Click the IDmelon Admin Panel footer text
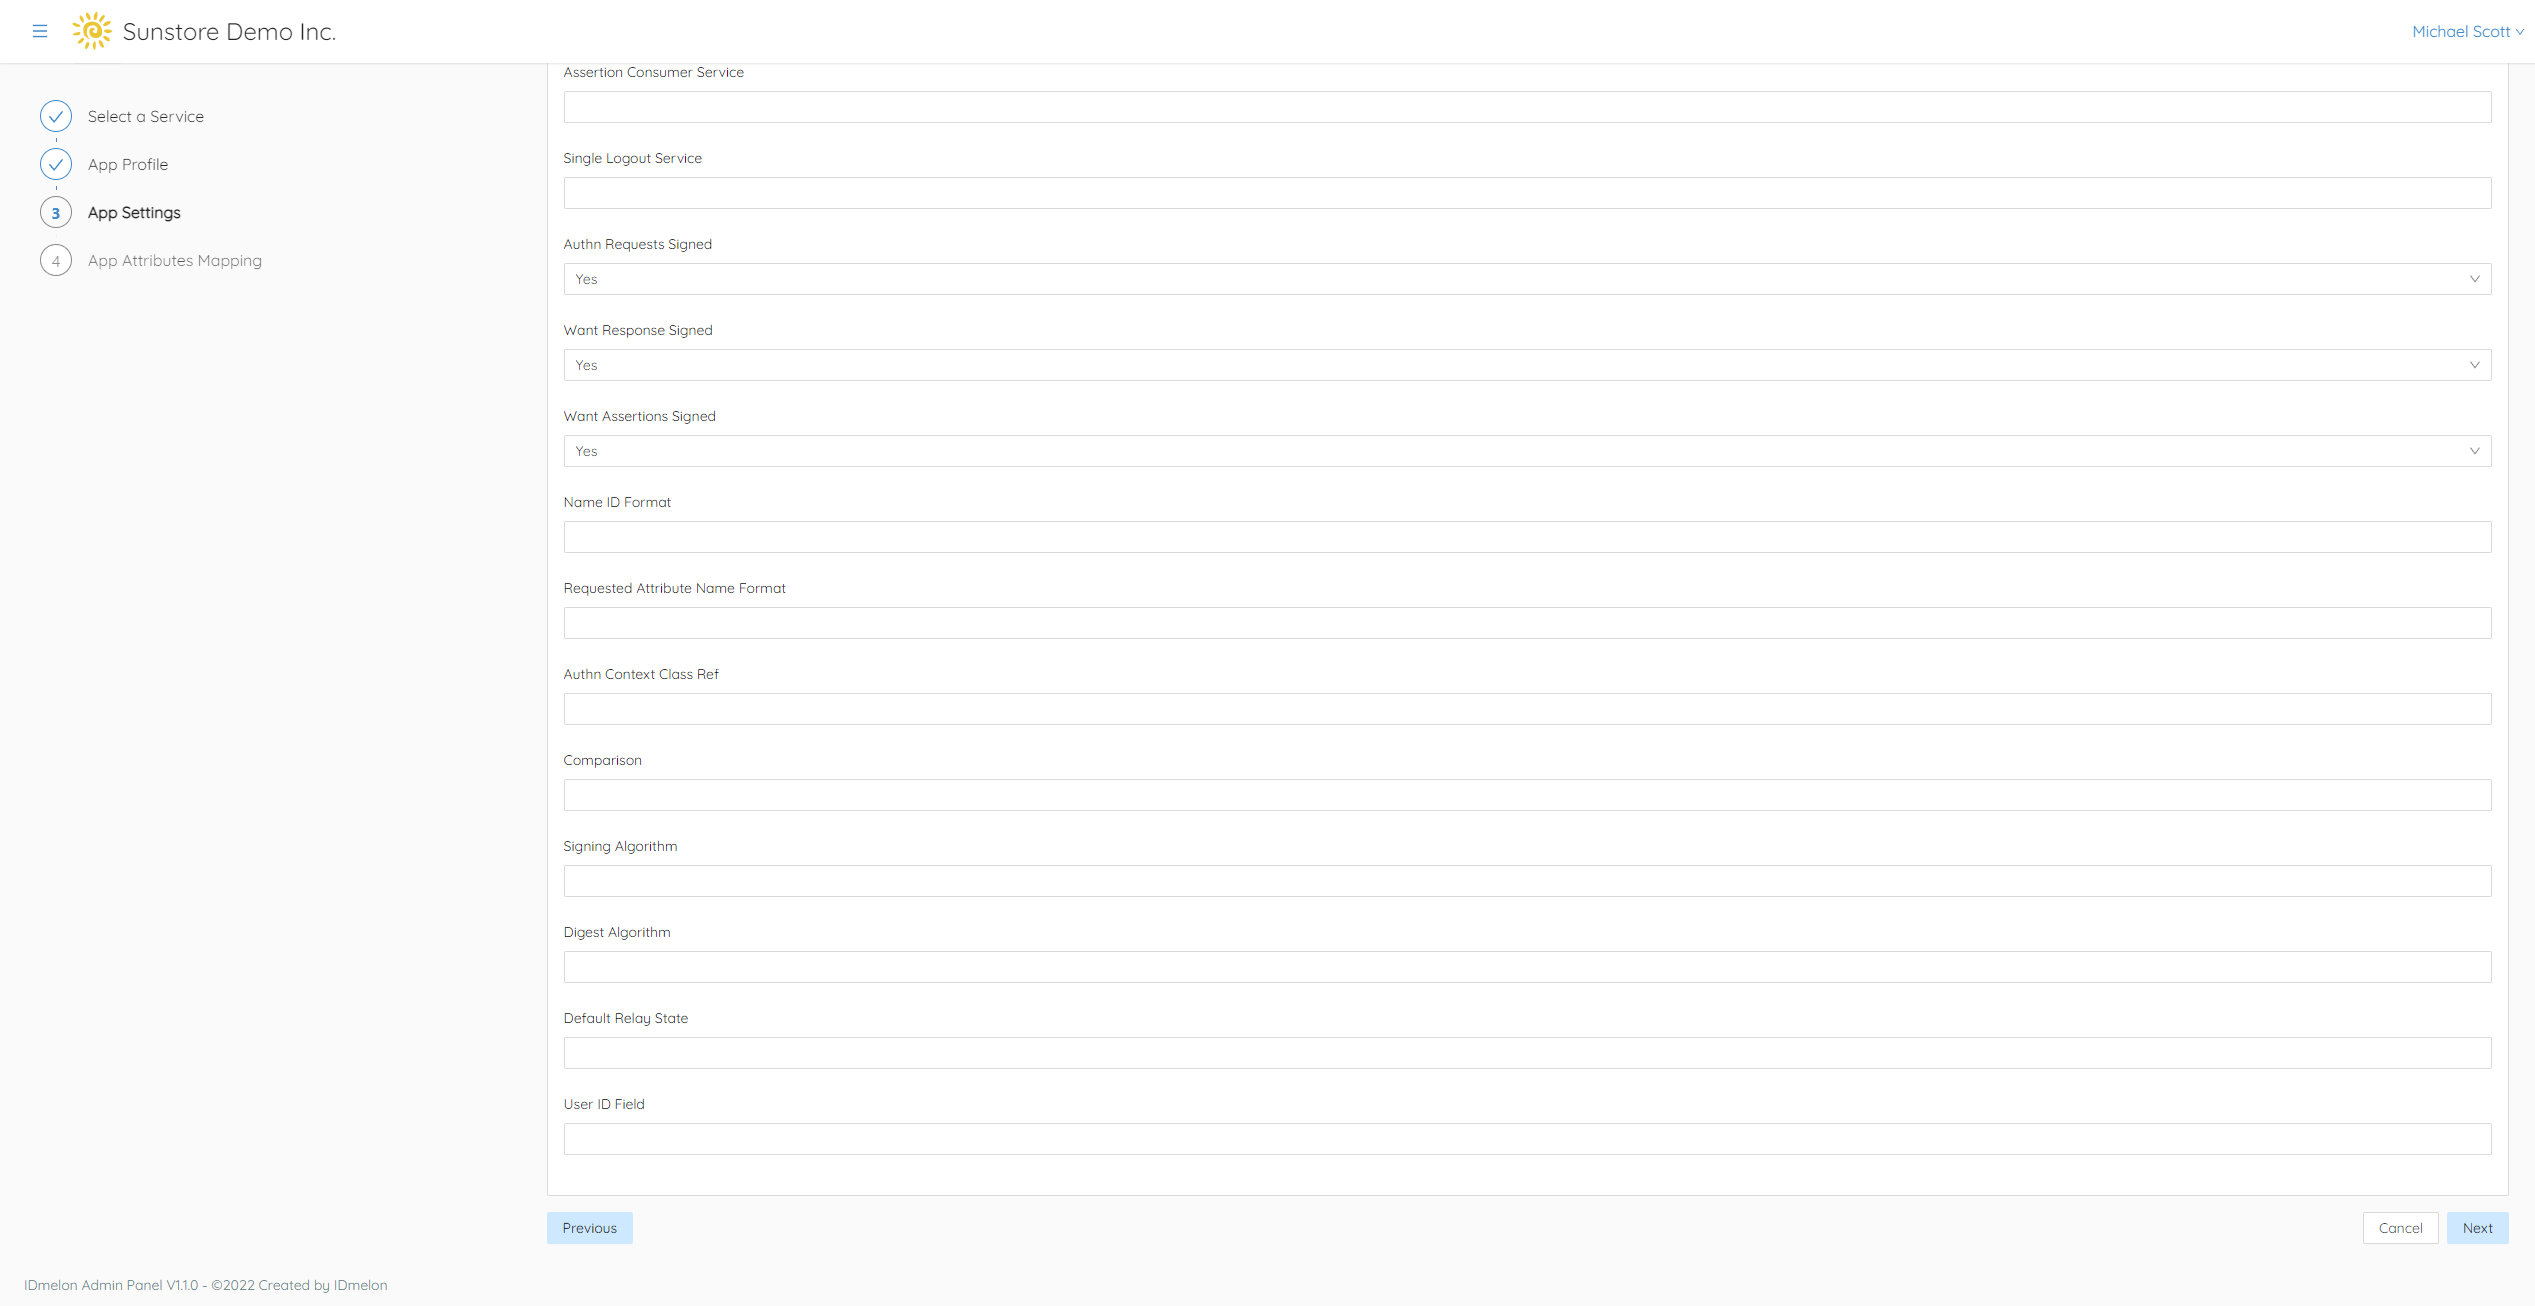 point(206,1285)
